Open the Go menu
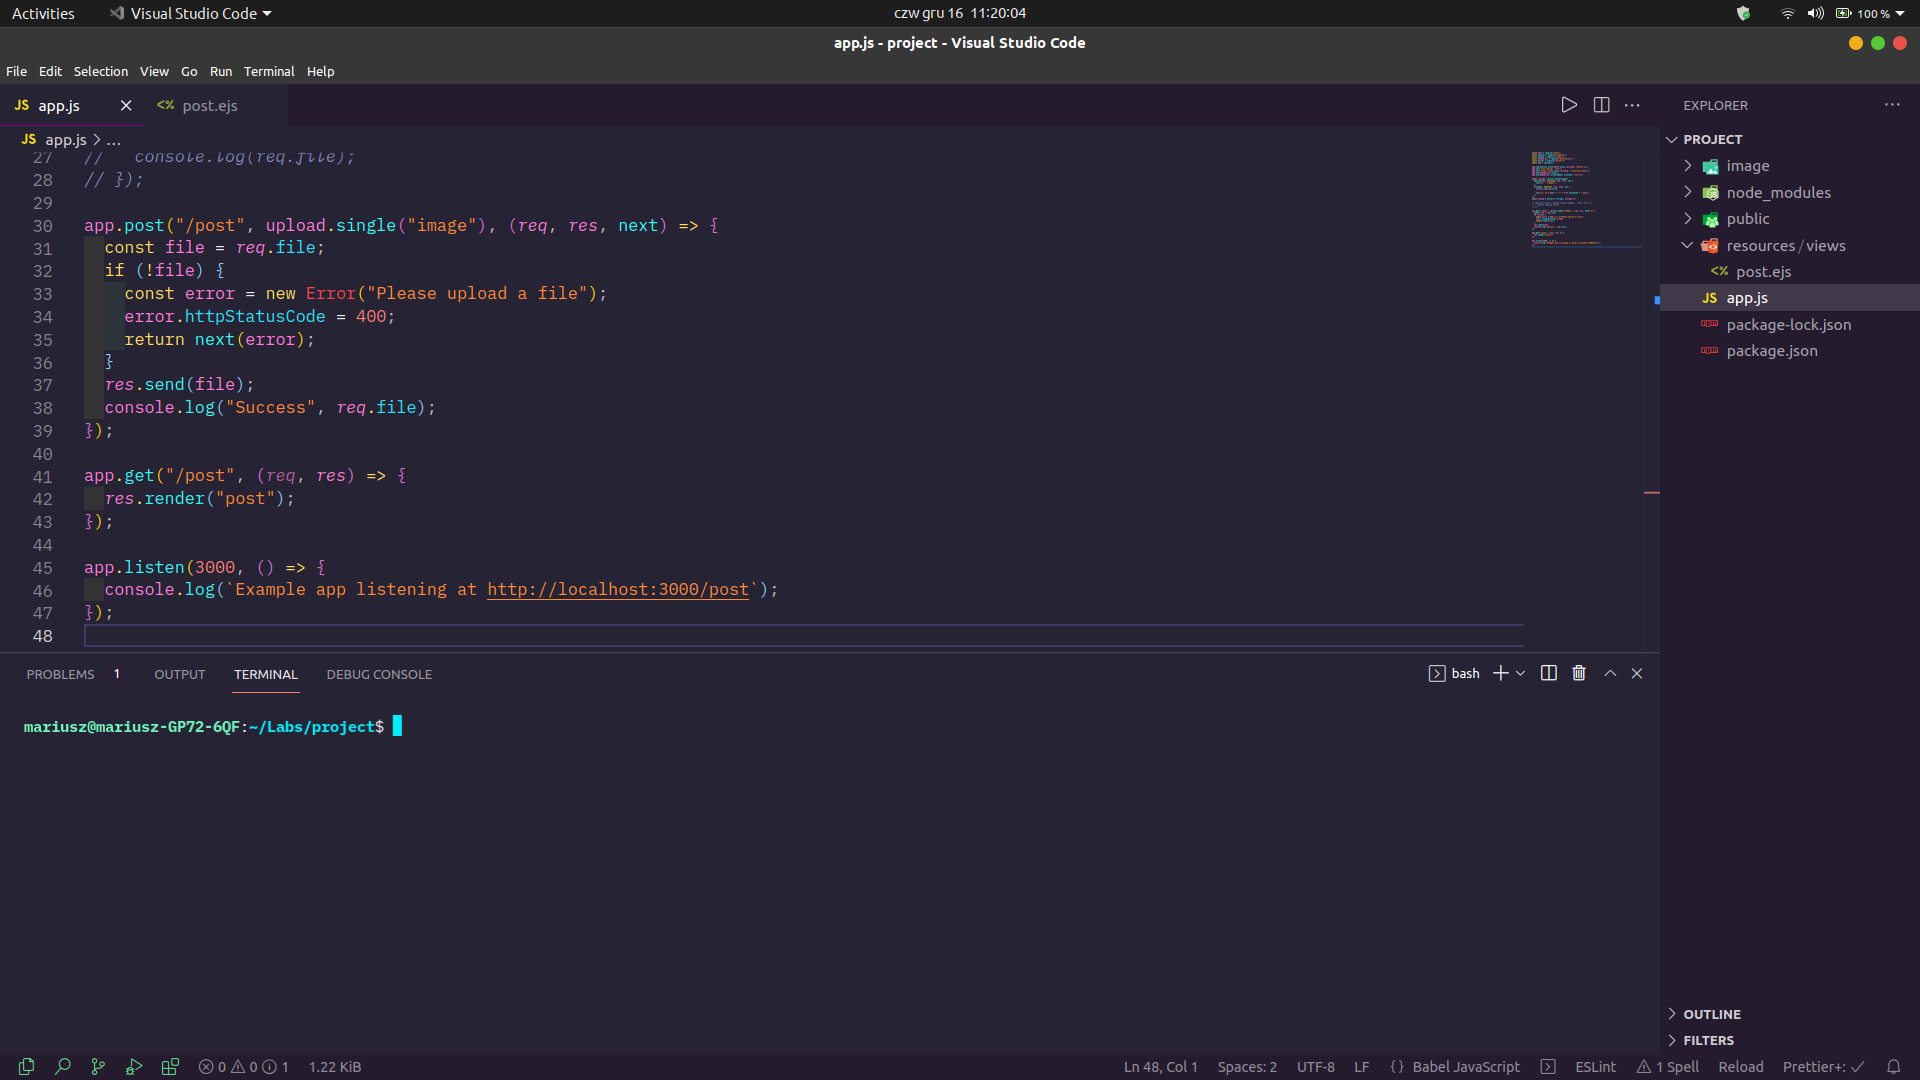Screen dimensions: 1920x1080 [189, 71]
